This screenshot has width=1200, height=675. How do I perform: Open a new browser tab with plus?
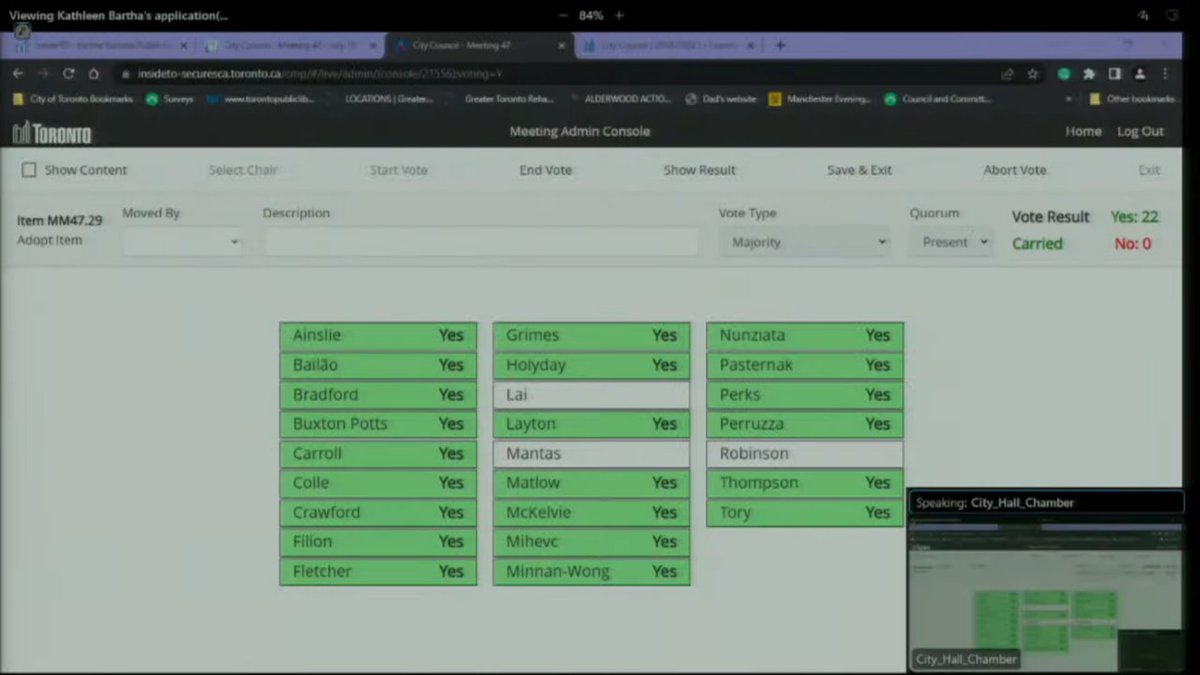click(x=780, y=45)
